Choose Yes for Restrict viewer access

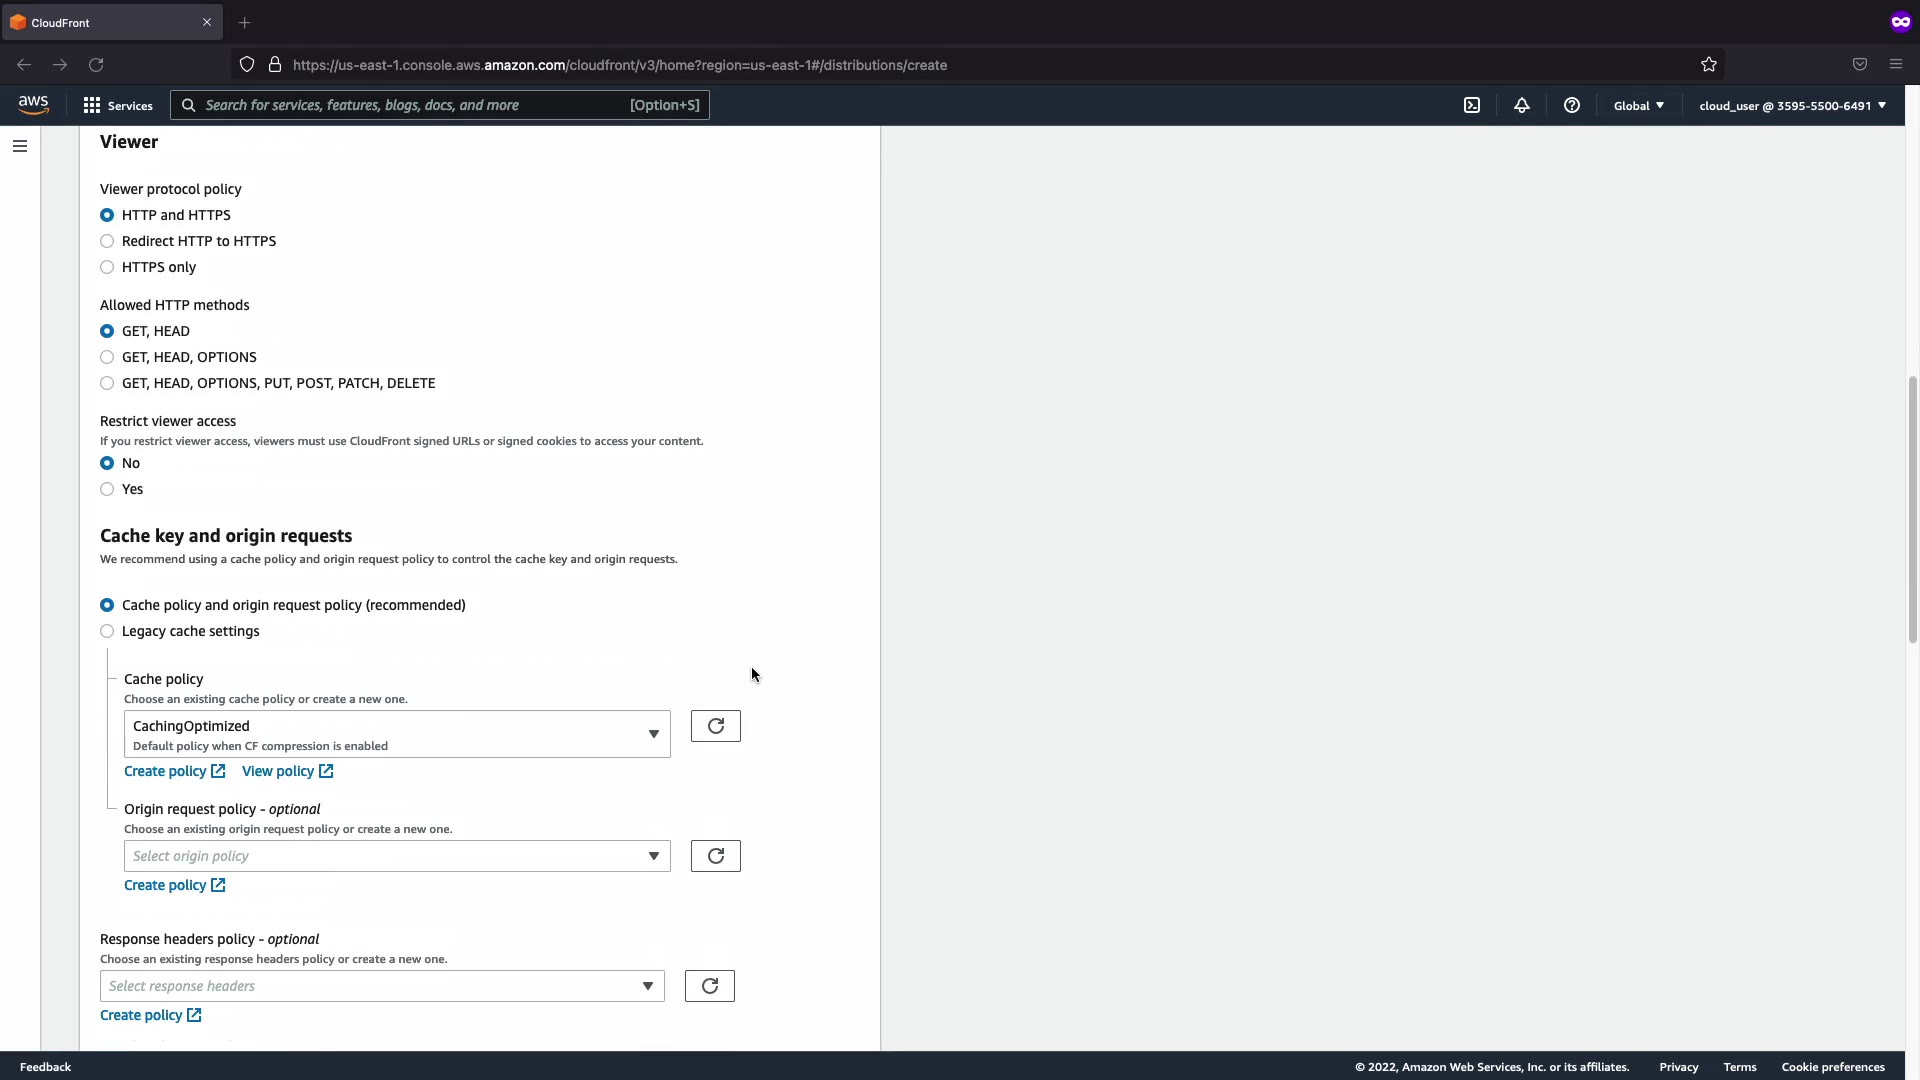(x=107, y=489)
